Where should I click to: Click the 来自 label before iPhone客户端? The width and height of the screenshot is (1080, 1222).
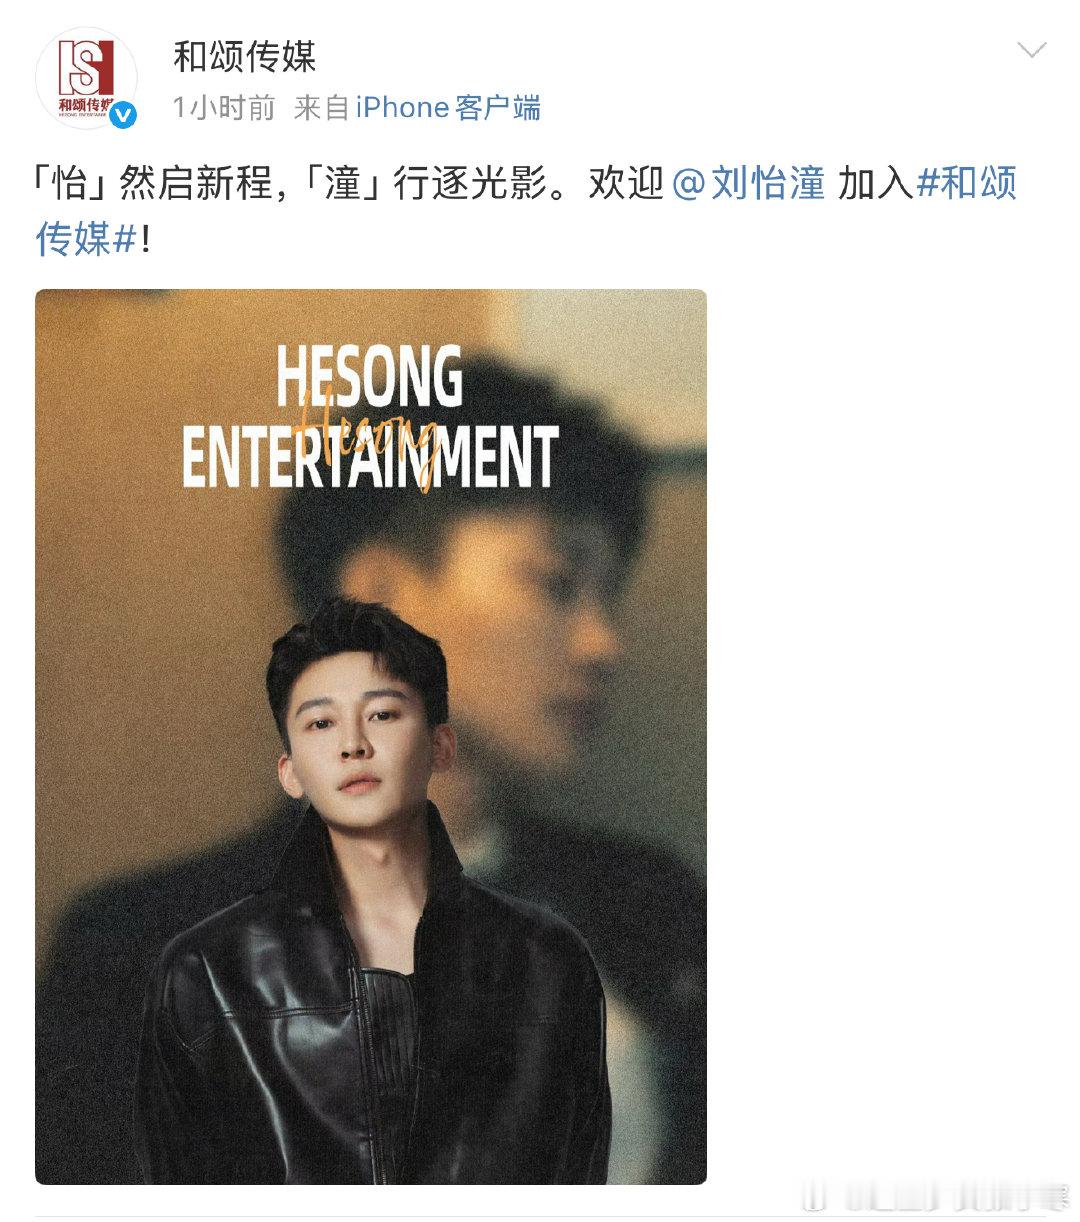pos(322,107)
